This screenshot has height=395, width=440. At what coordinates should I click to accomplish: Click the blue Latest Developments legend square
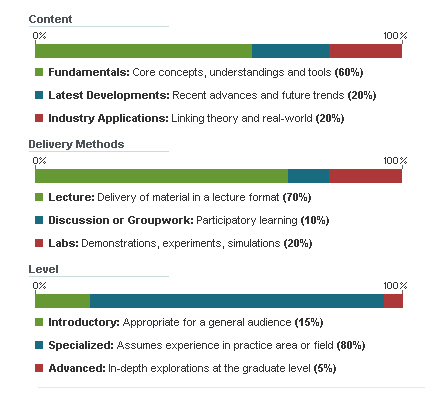tap(39, 95)
